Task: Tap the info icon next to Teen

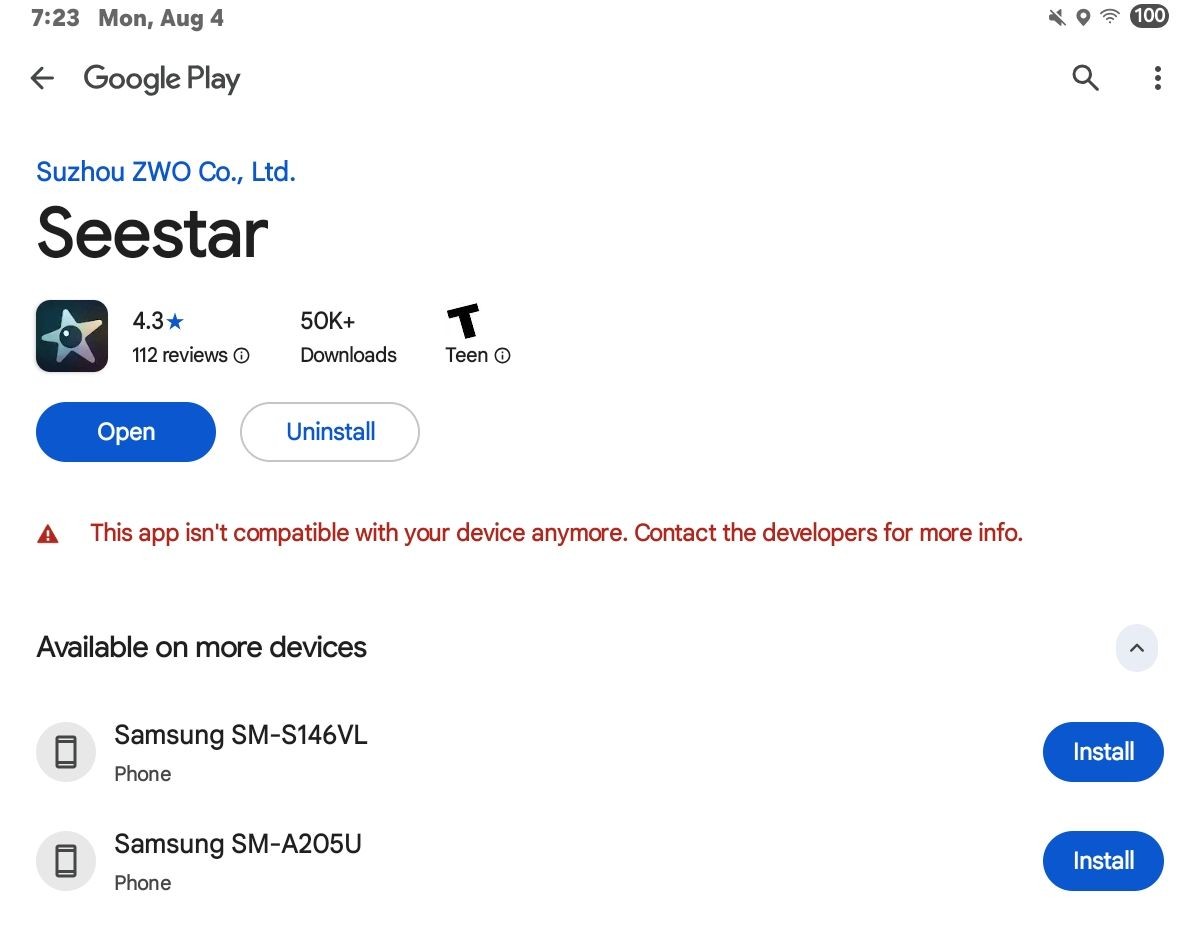Action: 502,355
